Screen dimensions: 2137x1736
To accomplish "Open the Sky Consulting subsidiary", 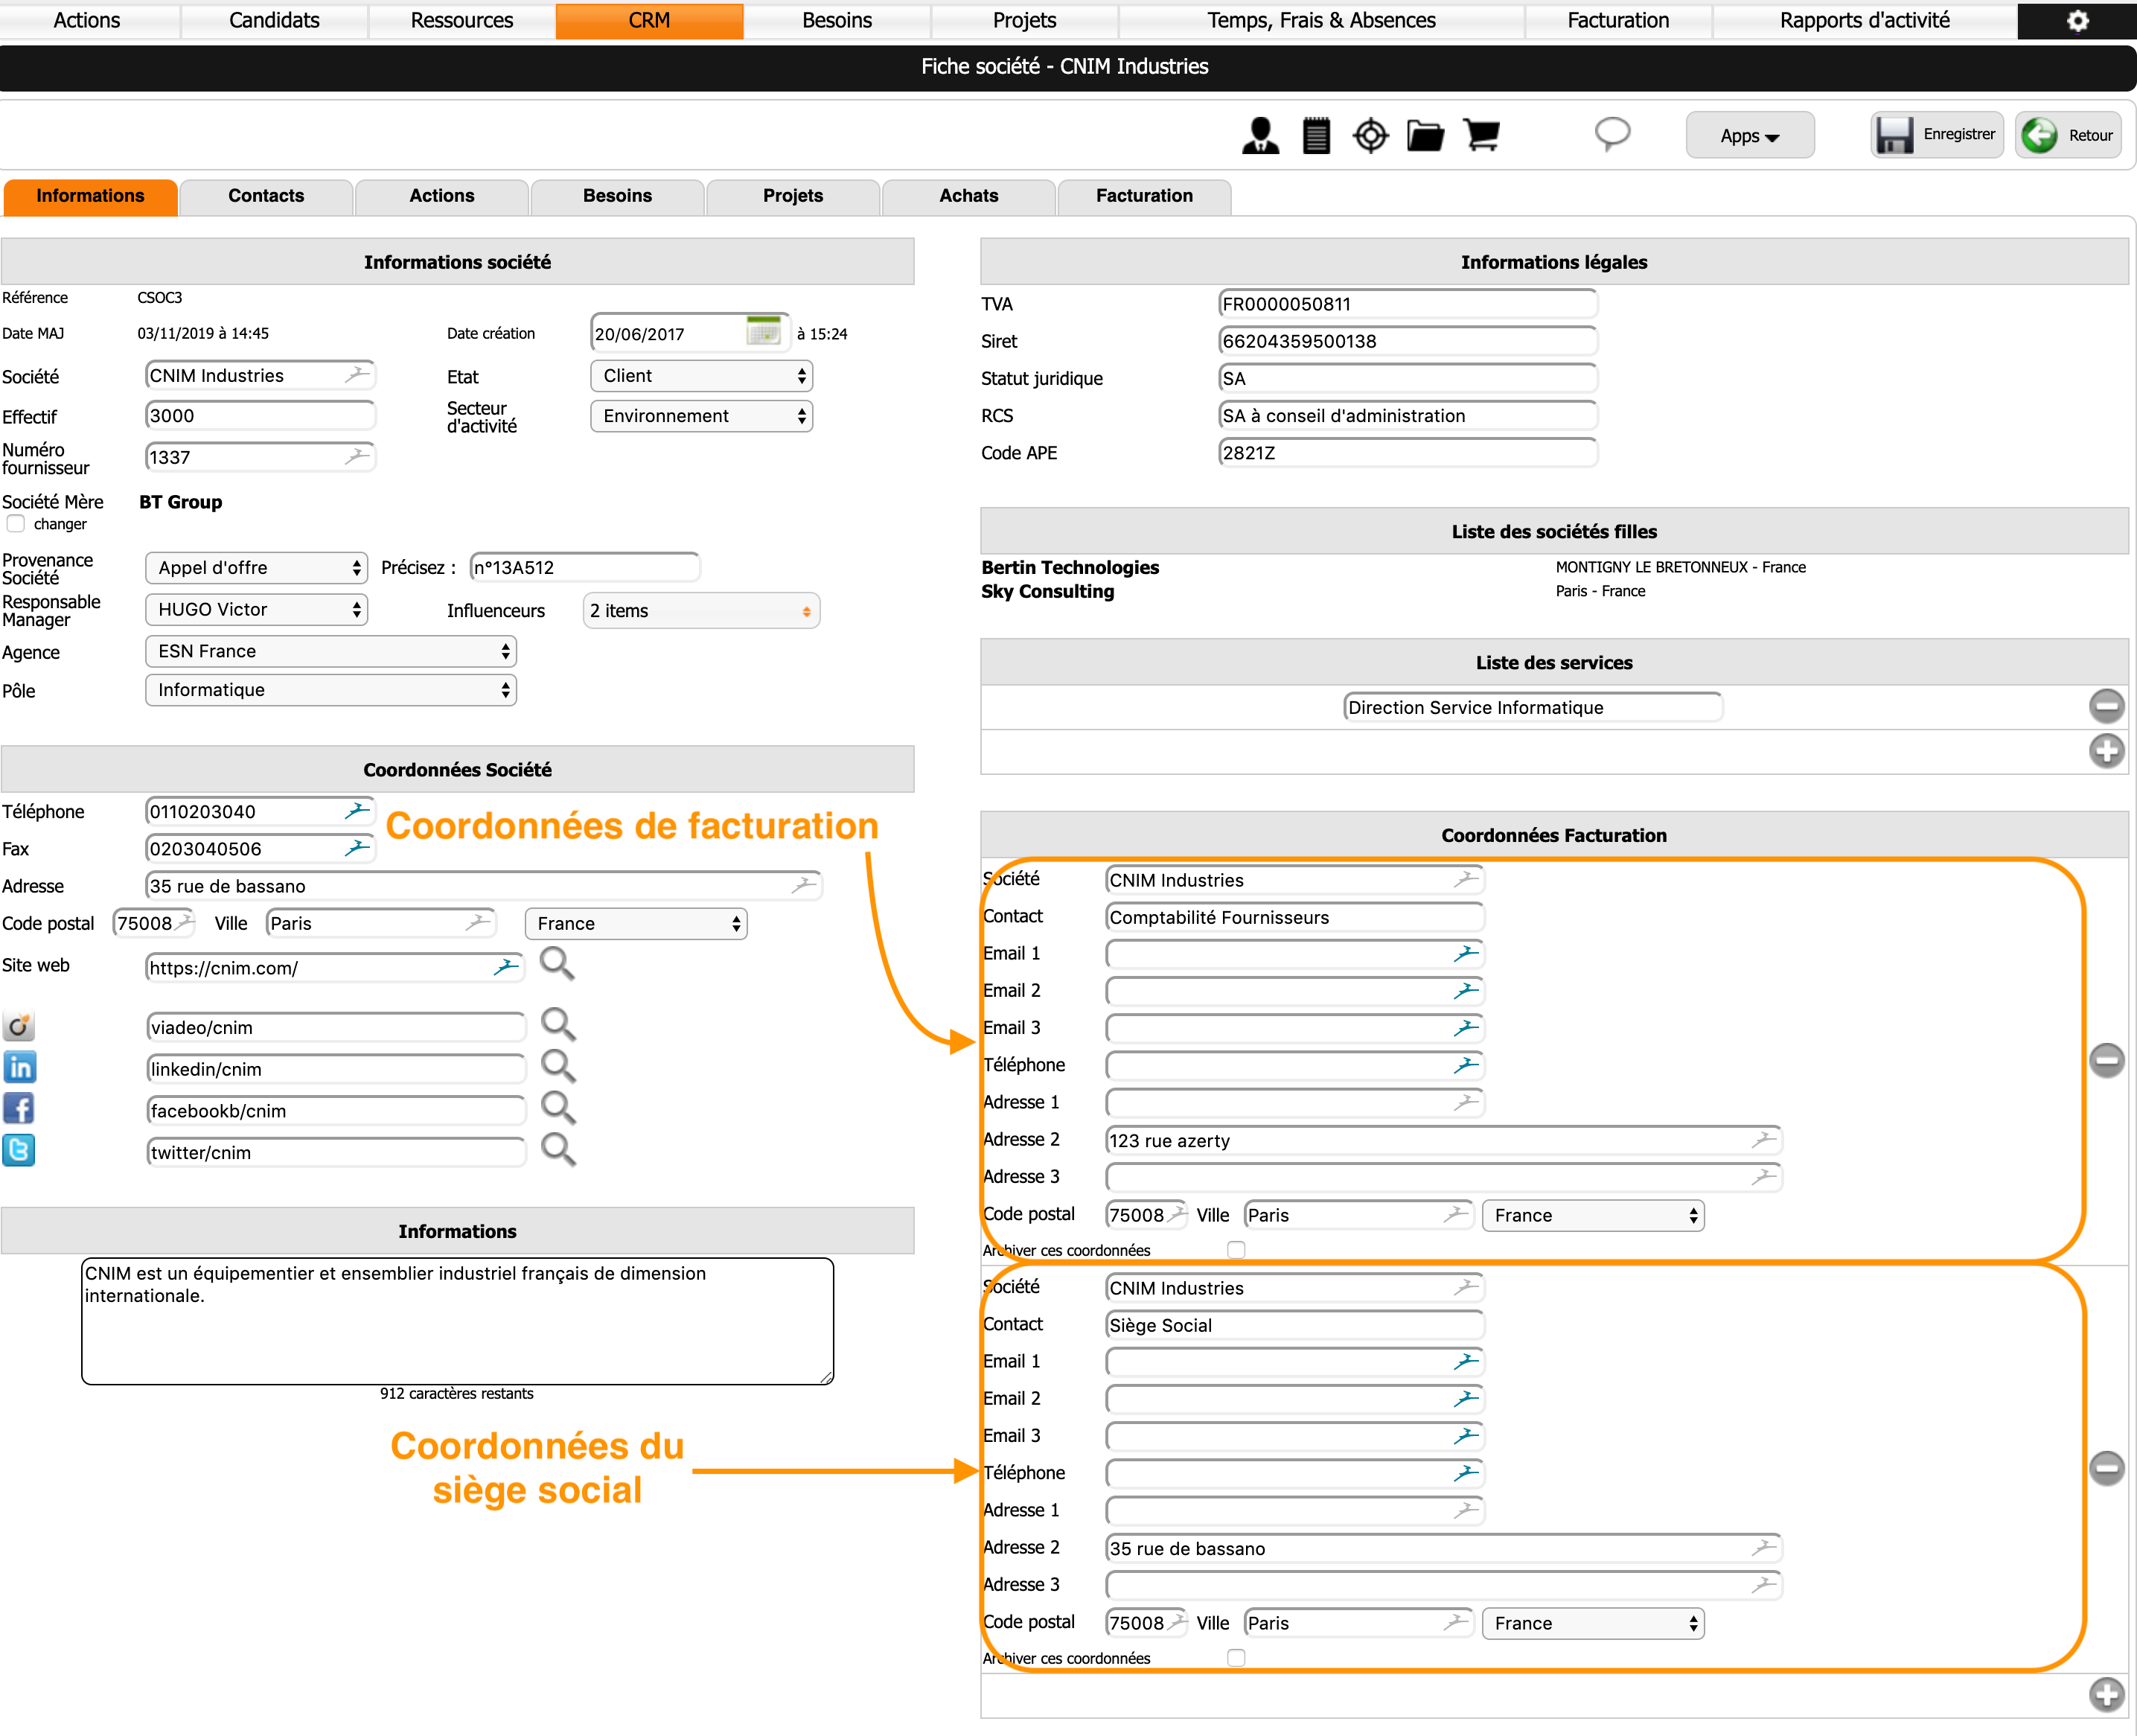I will (x=1047, y=591).
